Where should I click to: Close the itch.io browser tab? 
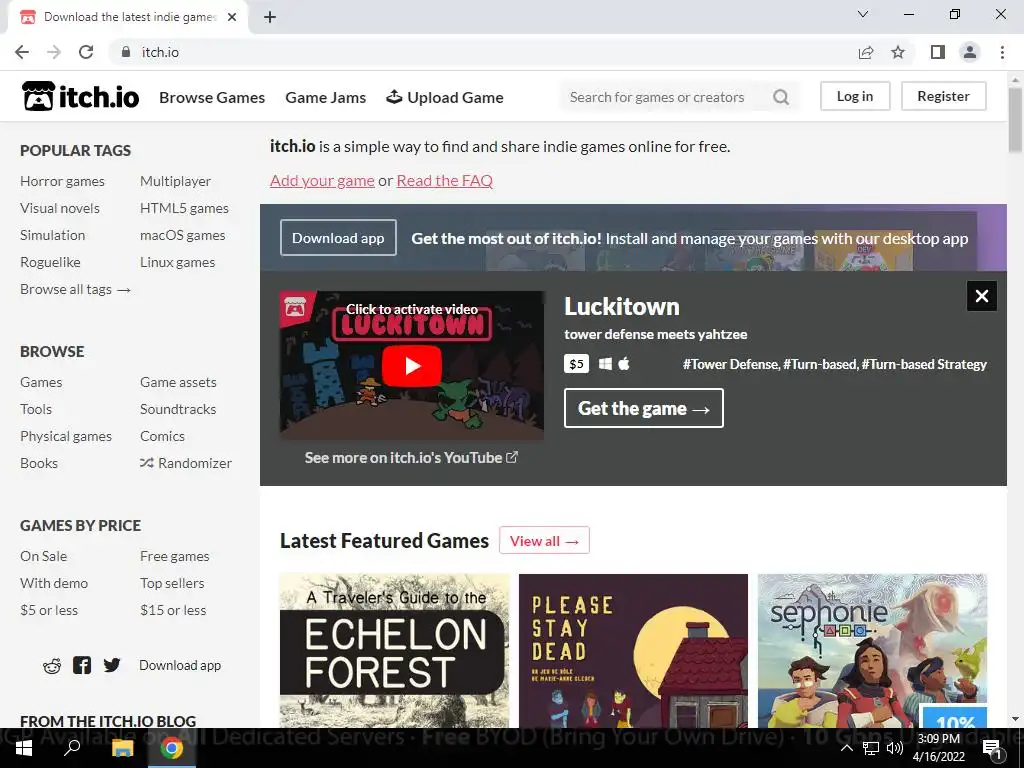pos(232,17)
